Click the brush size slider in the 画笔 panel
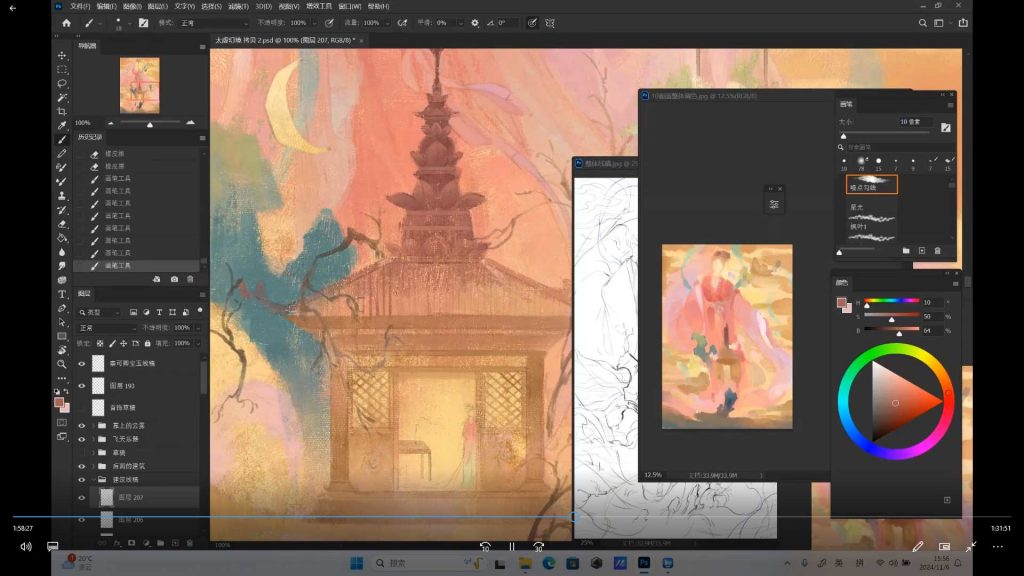Viewport: 1024px width, 576px height. click(843, 135)
